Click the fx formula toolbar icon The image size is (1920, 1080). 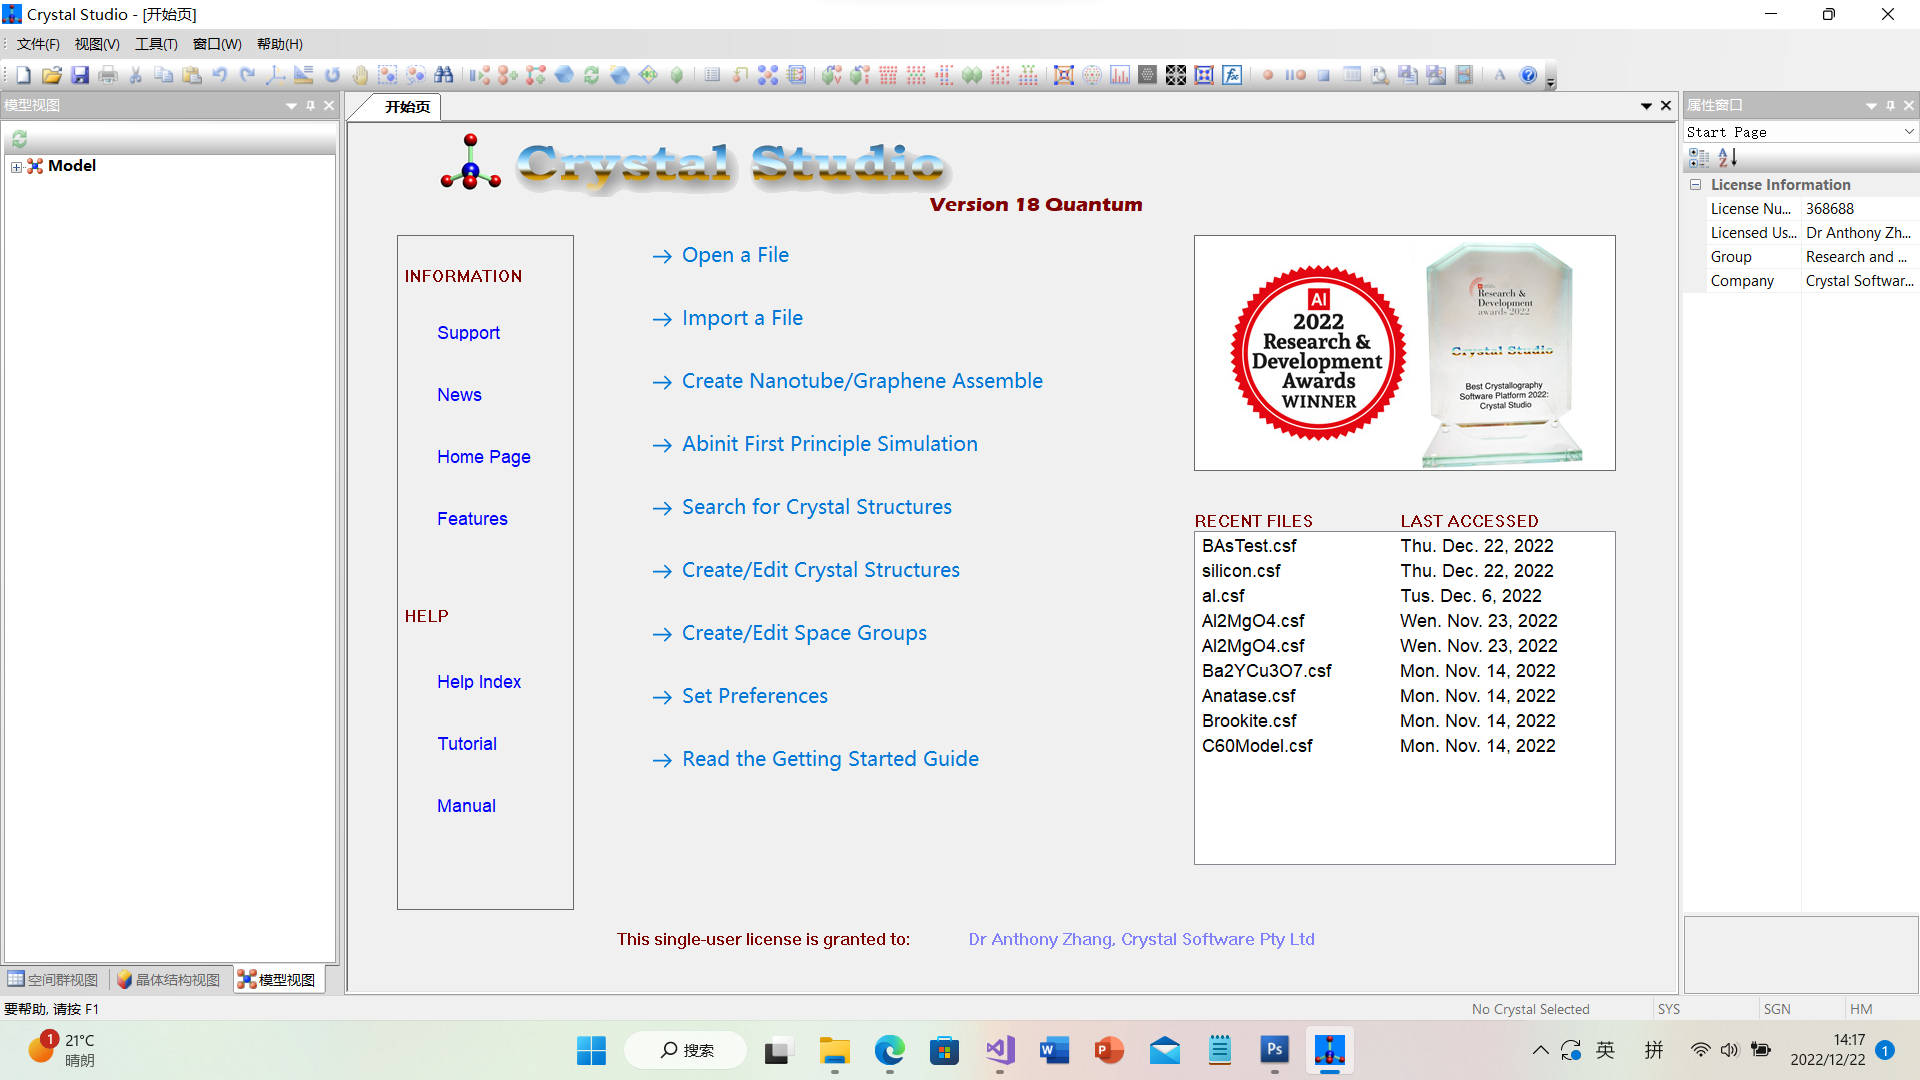(x=1232, y=75)
